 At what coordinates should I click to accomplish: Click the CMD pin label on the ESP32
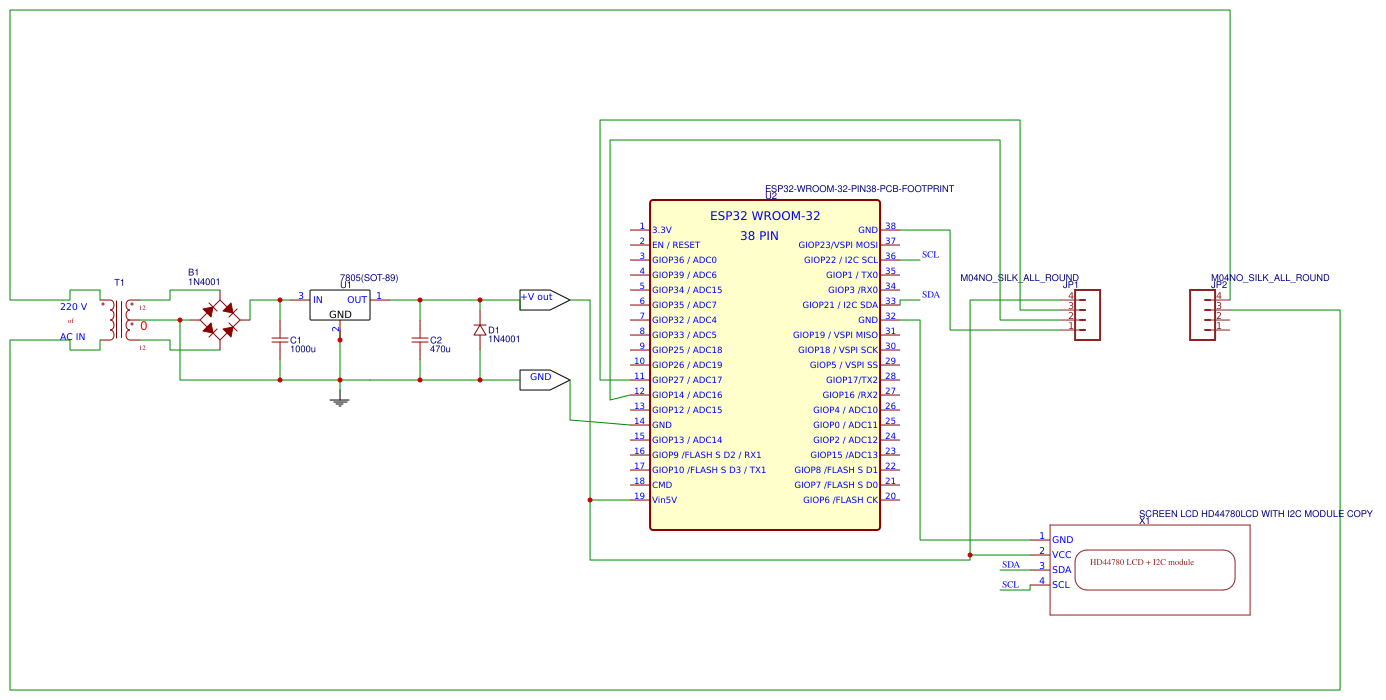662,485
